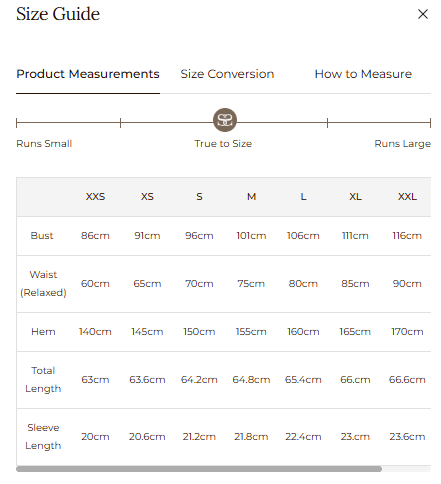The height and width of the screenshot is (484, 441).
Task: Click the 65.4cm total length value
Action: point(303,380)
